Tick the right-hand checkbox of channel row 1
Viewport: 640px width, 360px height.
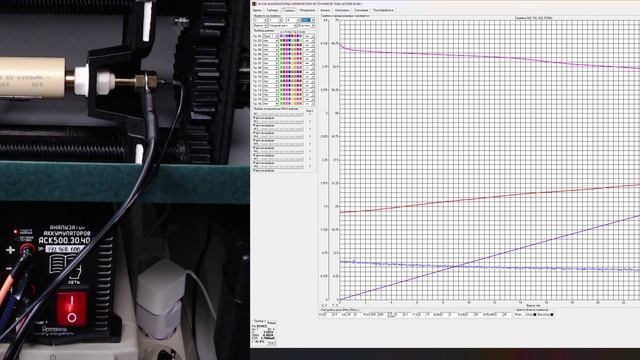(310, 114)
